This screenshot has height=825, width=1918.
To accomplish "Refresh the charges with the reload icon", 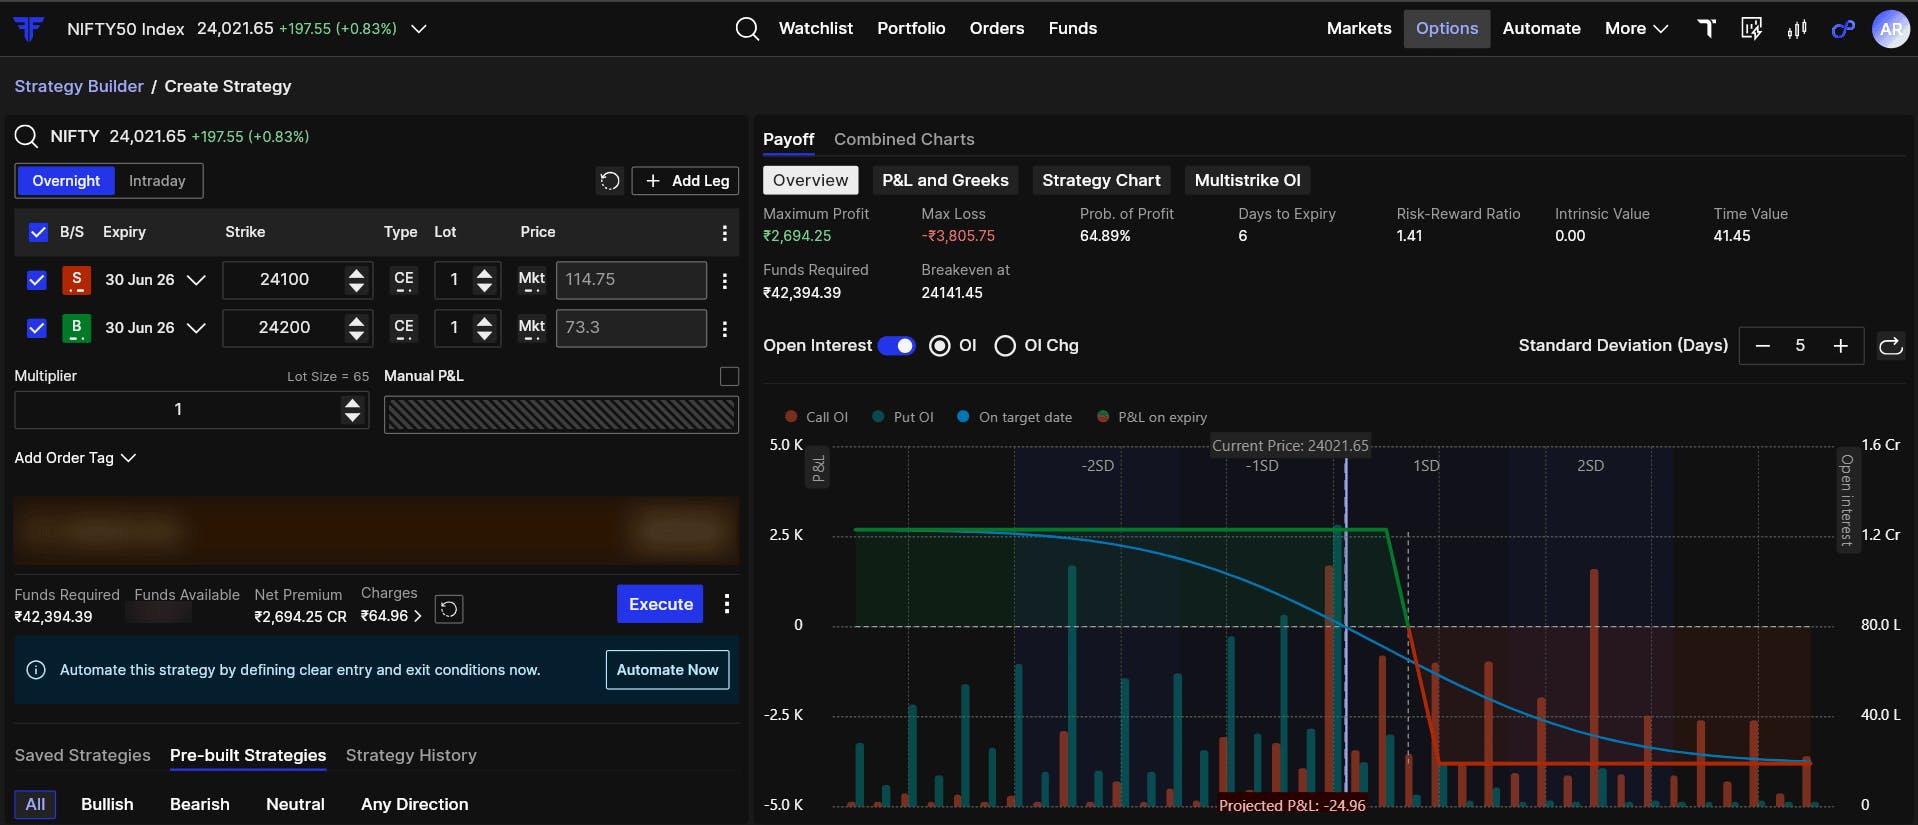I will pyautogui.click(x=449, y=609).
